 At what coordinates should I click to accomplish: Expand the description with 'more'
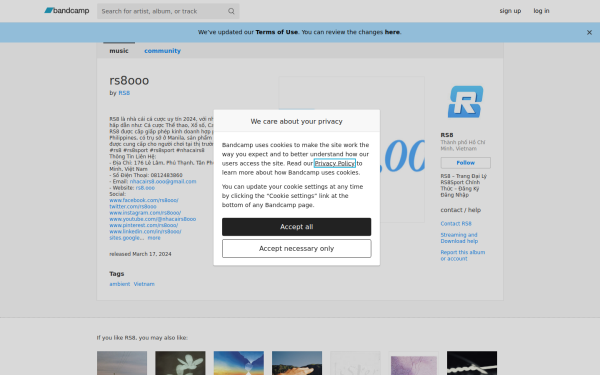(154, 238)
